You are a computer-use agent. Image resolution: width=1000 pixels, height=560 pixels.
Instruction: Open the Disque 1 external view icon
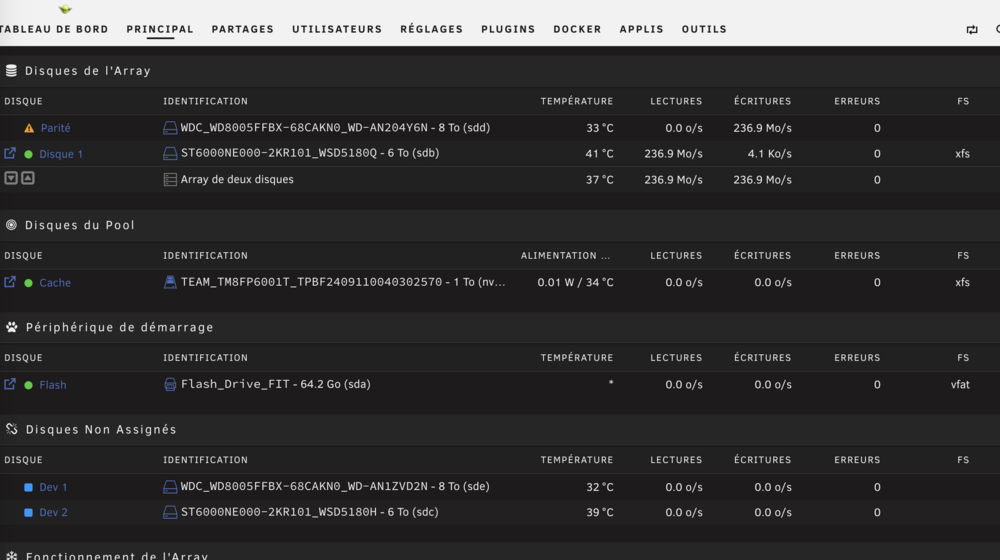click(x=10, y=154)
